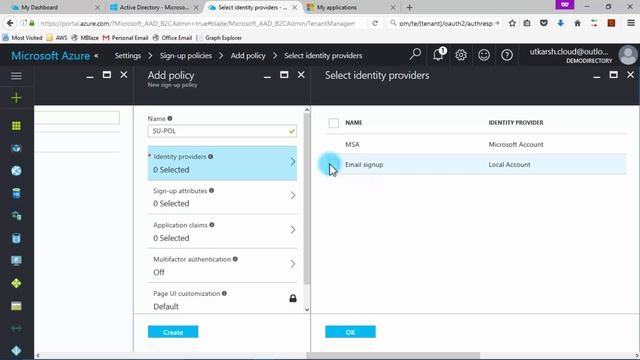Open Most Visited bookmark
Image resolution: width=640 pixels, height=360 pixels.
(22, 38)
